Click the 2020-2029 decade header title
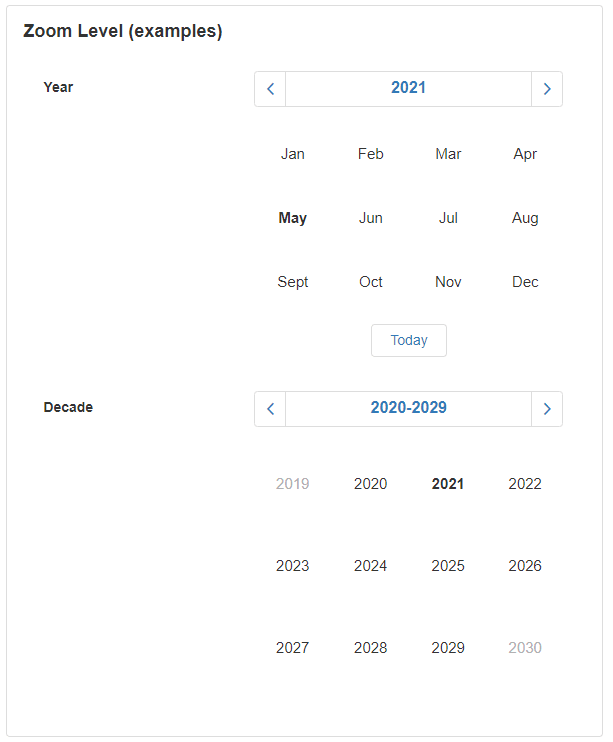Image resolution: width=613 pixels, height=742 pixels. pos(408,408)
